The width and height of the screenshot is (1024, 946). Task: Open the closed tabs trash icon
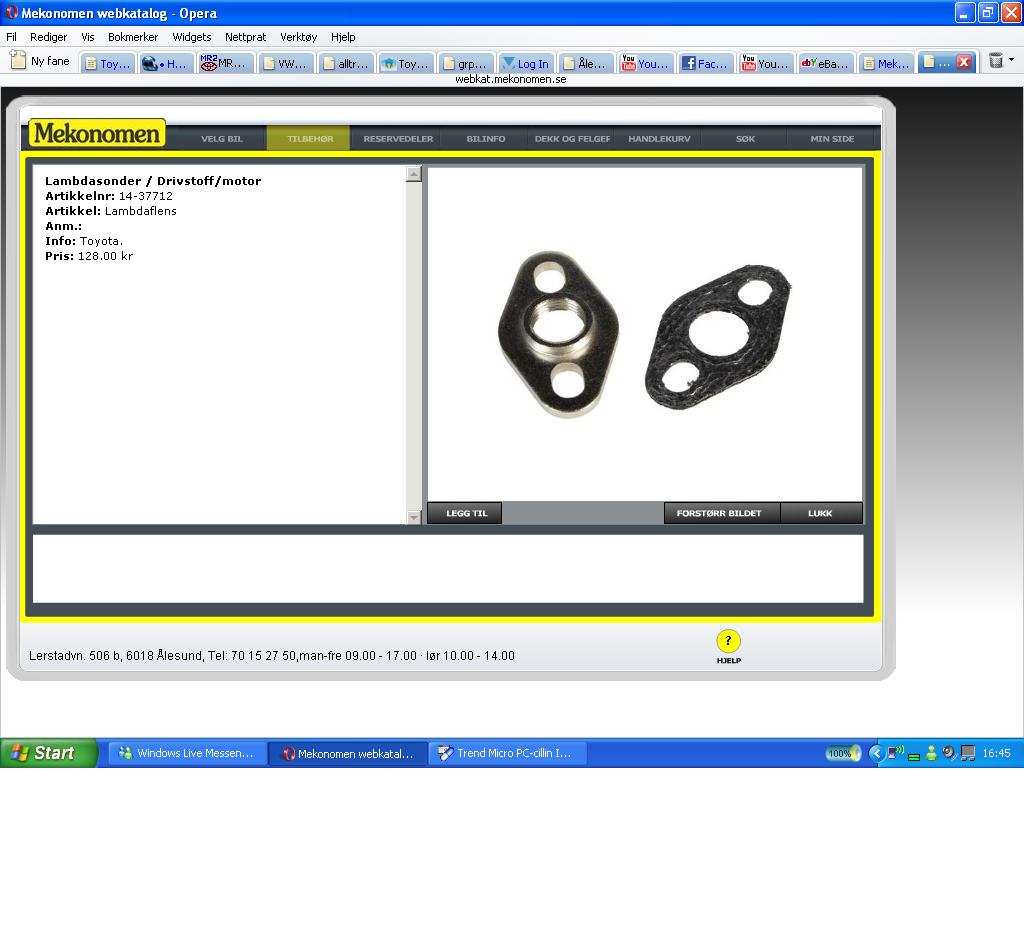pyautogui.click(x=996, y=61)
